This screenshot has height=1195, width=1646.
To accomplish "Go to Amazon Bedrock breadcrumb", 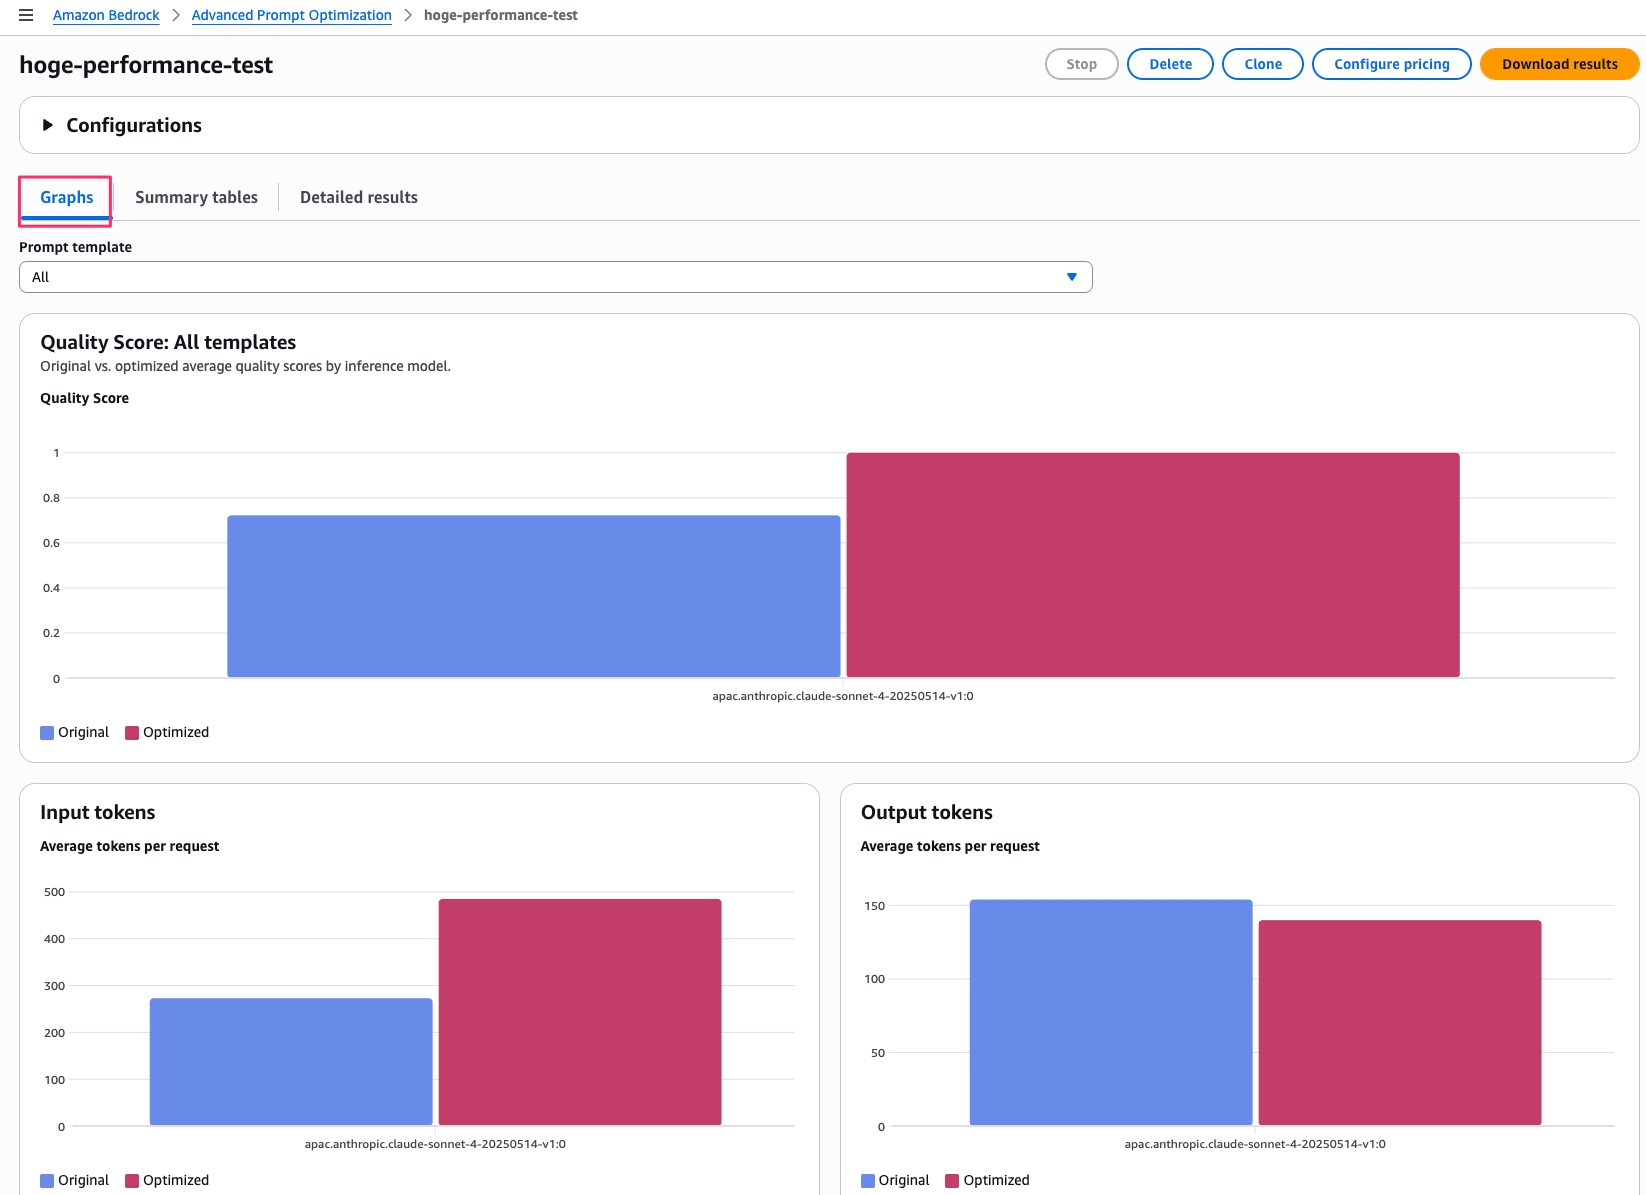I will [x=106, y=15].
